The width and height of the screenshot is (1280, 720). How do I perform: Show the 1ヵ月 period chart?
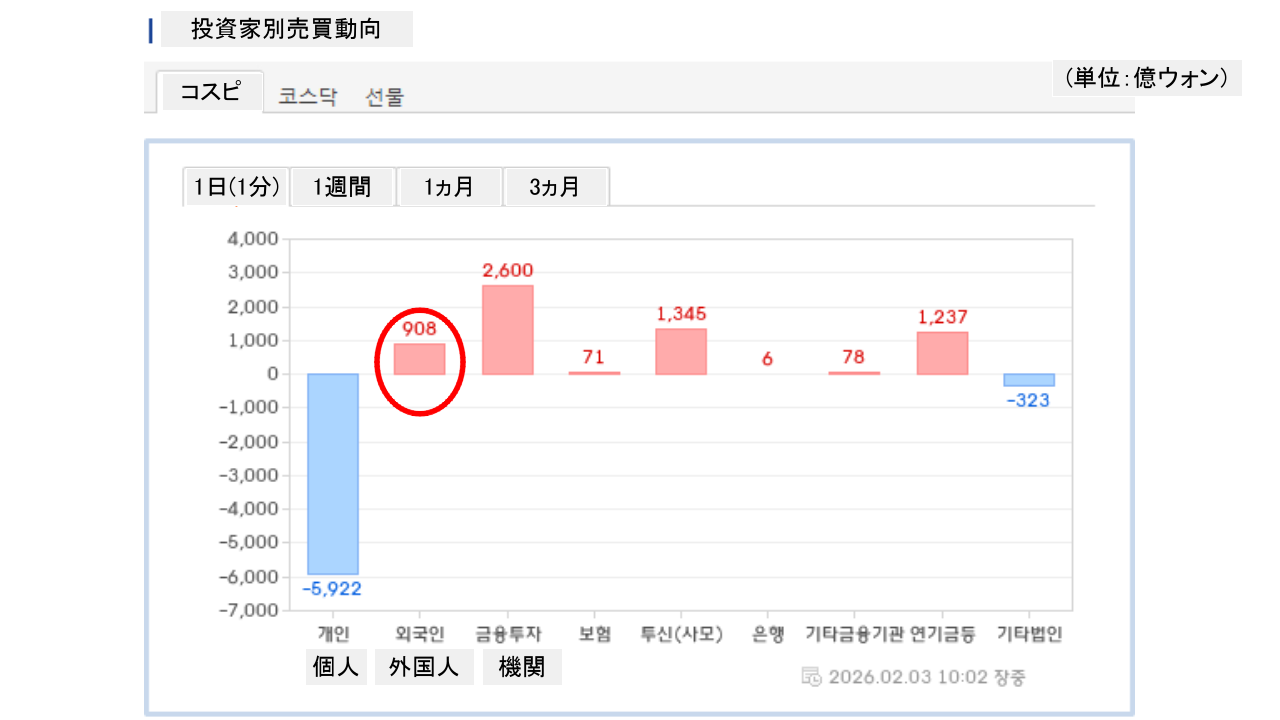[x=449, y=187]
